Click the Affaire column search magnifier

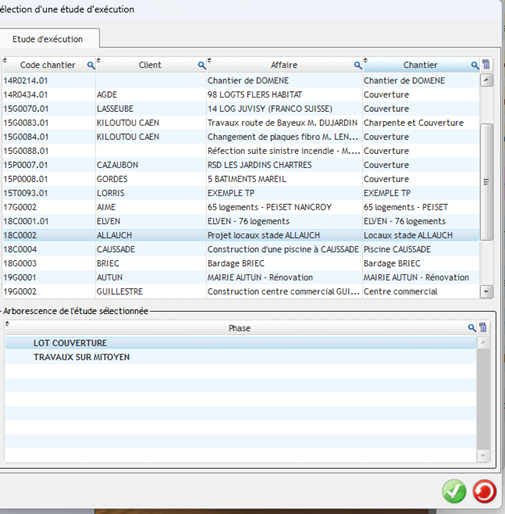358,65
